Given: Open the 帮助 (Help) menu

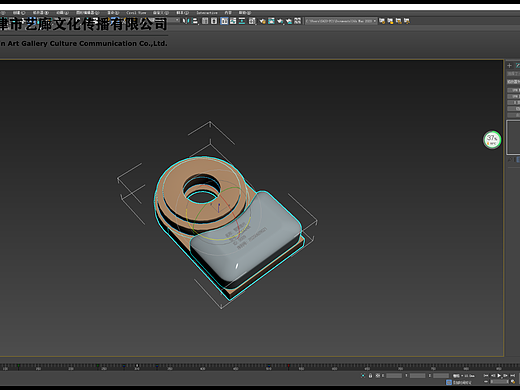Looking at the screenshot, I should [x=245, y=13].
